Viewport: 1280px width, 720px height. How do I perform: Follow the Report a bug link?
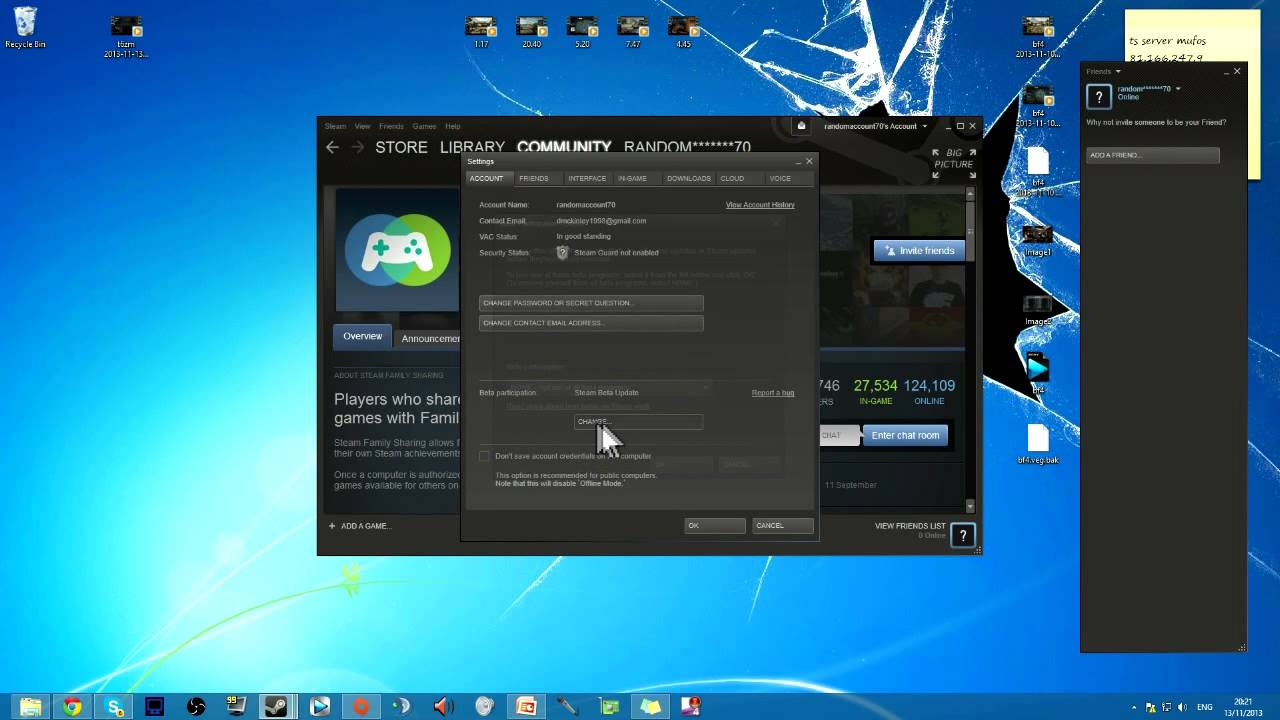(773, 393)
